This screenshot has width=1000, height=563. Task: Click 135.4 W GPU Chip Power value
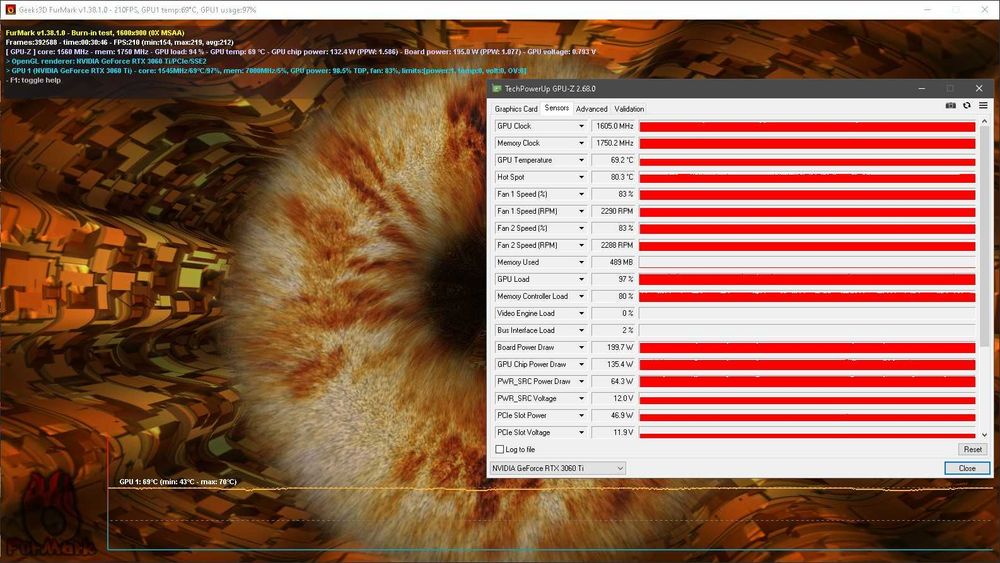[x=614, y=364]
